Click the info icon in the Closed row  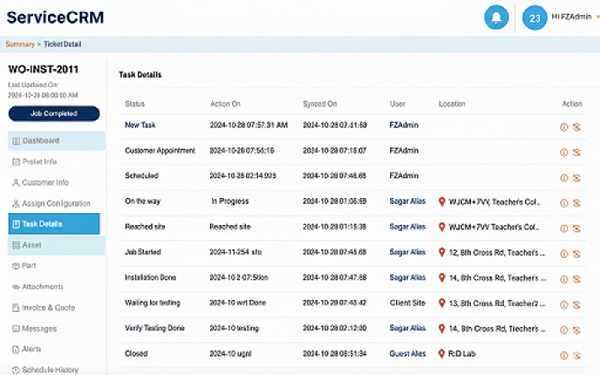[x=564, y=355]
